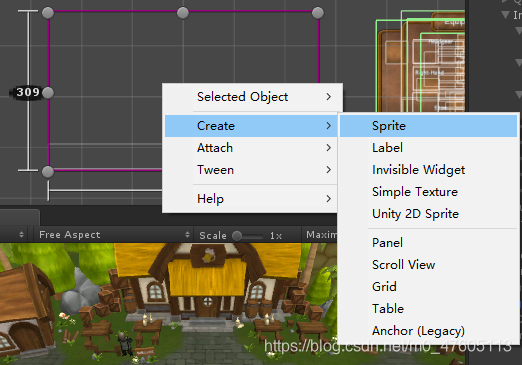Click the top-right handle of widget

pyautogui.click(x=318, y=13)
